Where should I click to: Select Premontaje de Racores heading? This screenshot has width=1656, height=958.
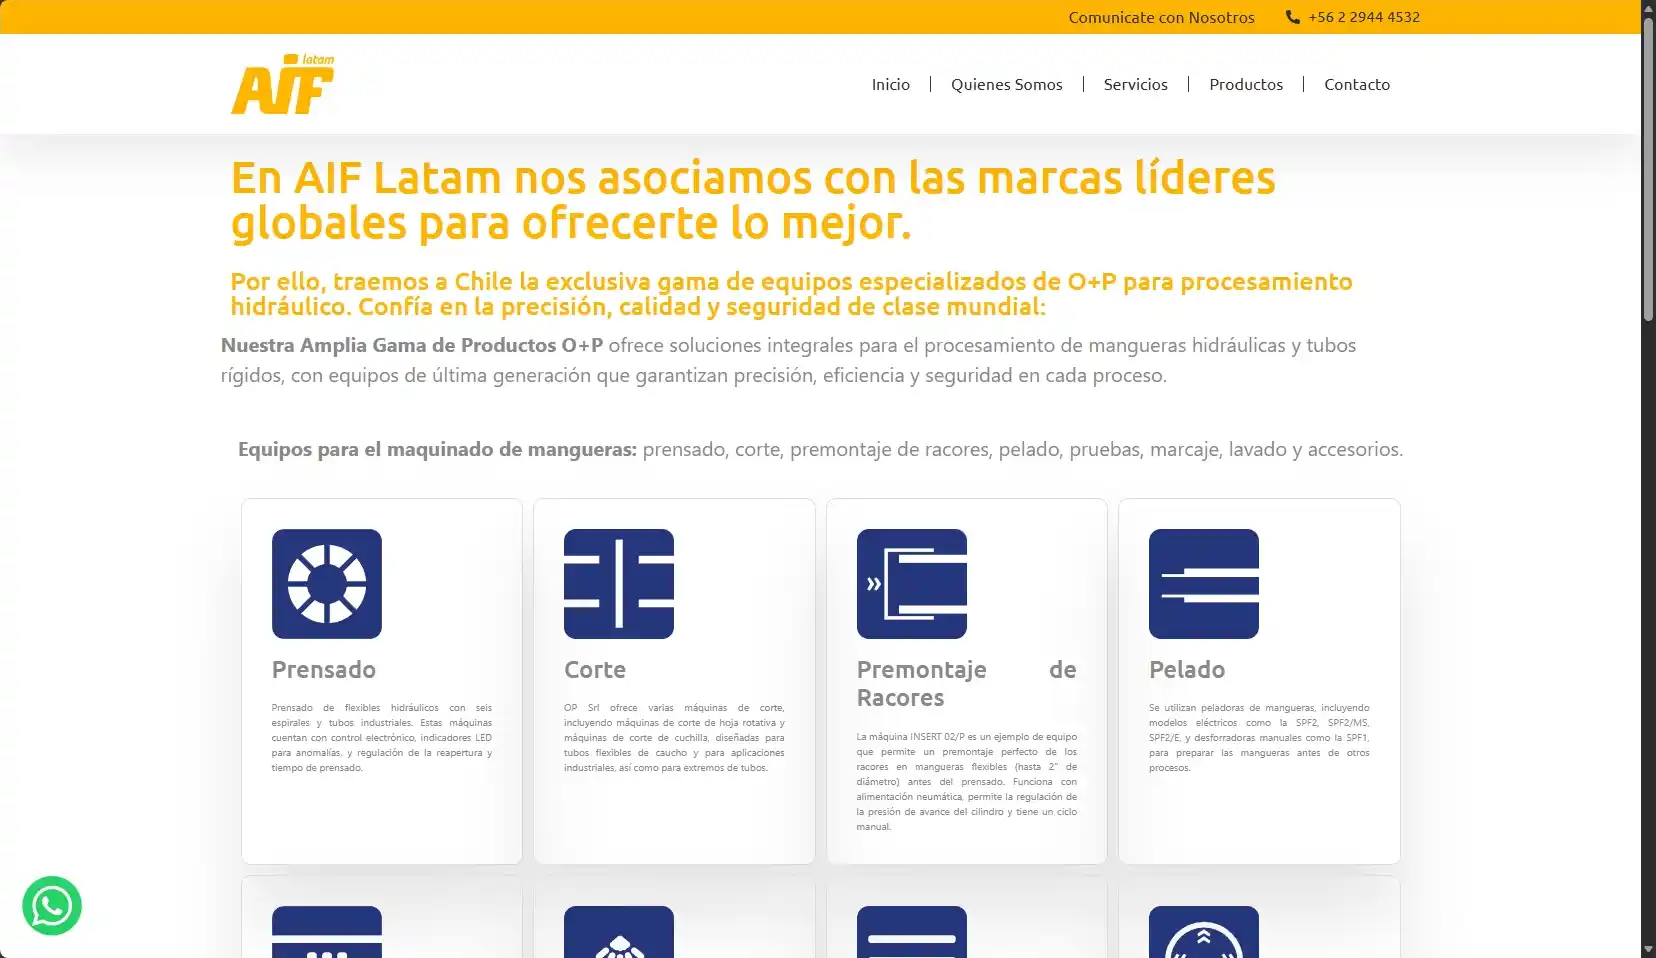pyautogui.click(x=967, y=684)
